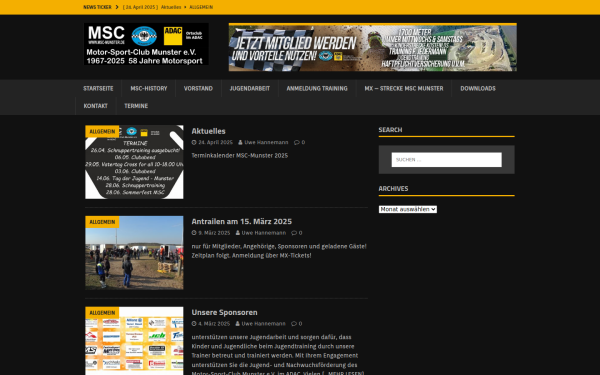Open the 'Unsere Sponsoren' article title
Viewport: 600px width, 375px height.
[224, 312]
